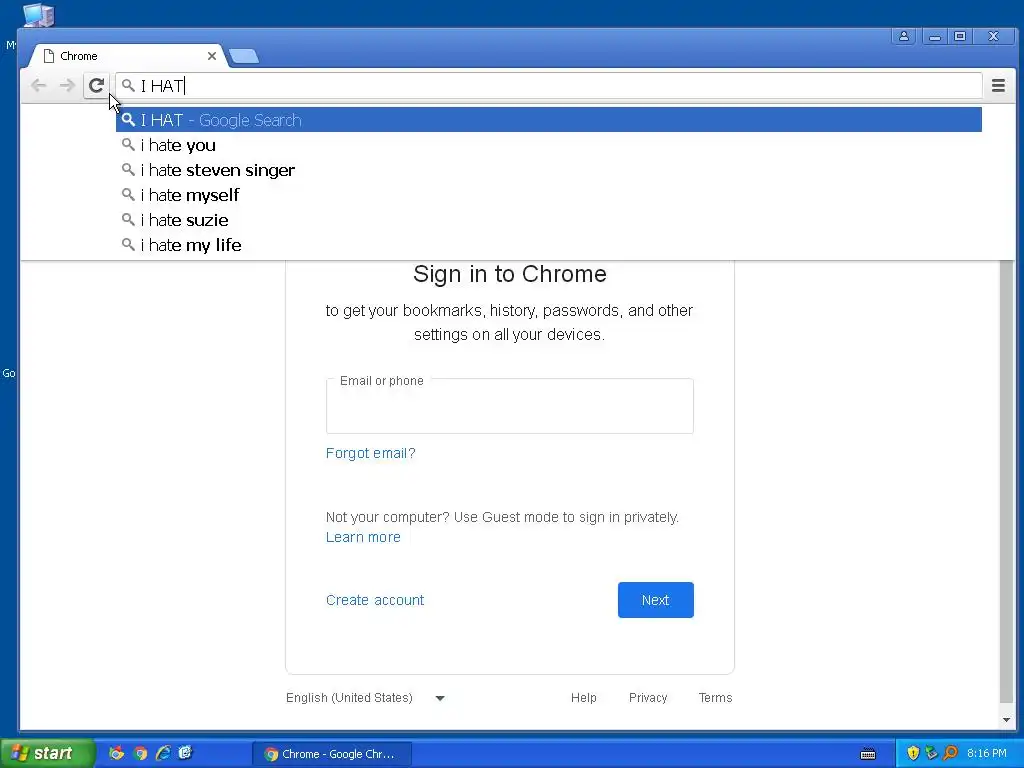Close the Chrome tab
1024x768 pixels.
pos(212,56)
